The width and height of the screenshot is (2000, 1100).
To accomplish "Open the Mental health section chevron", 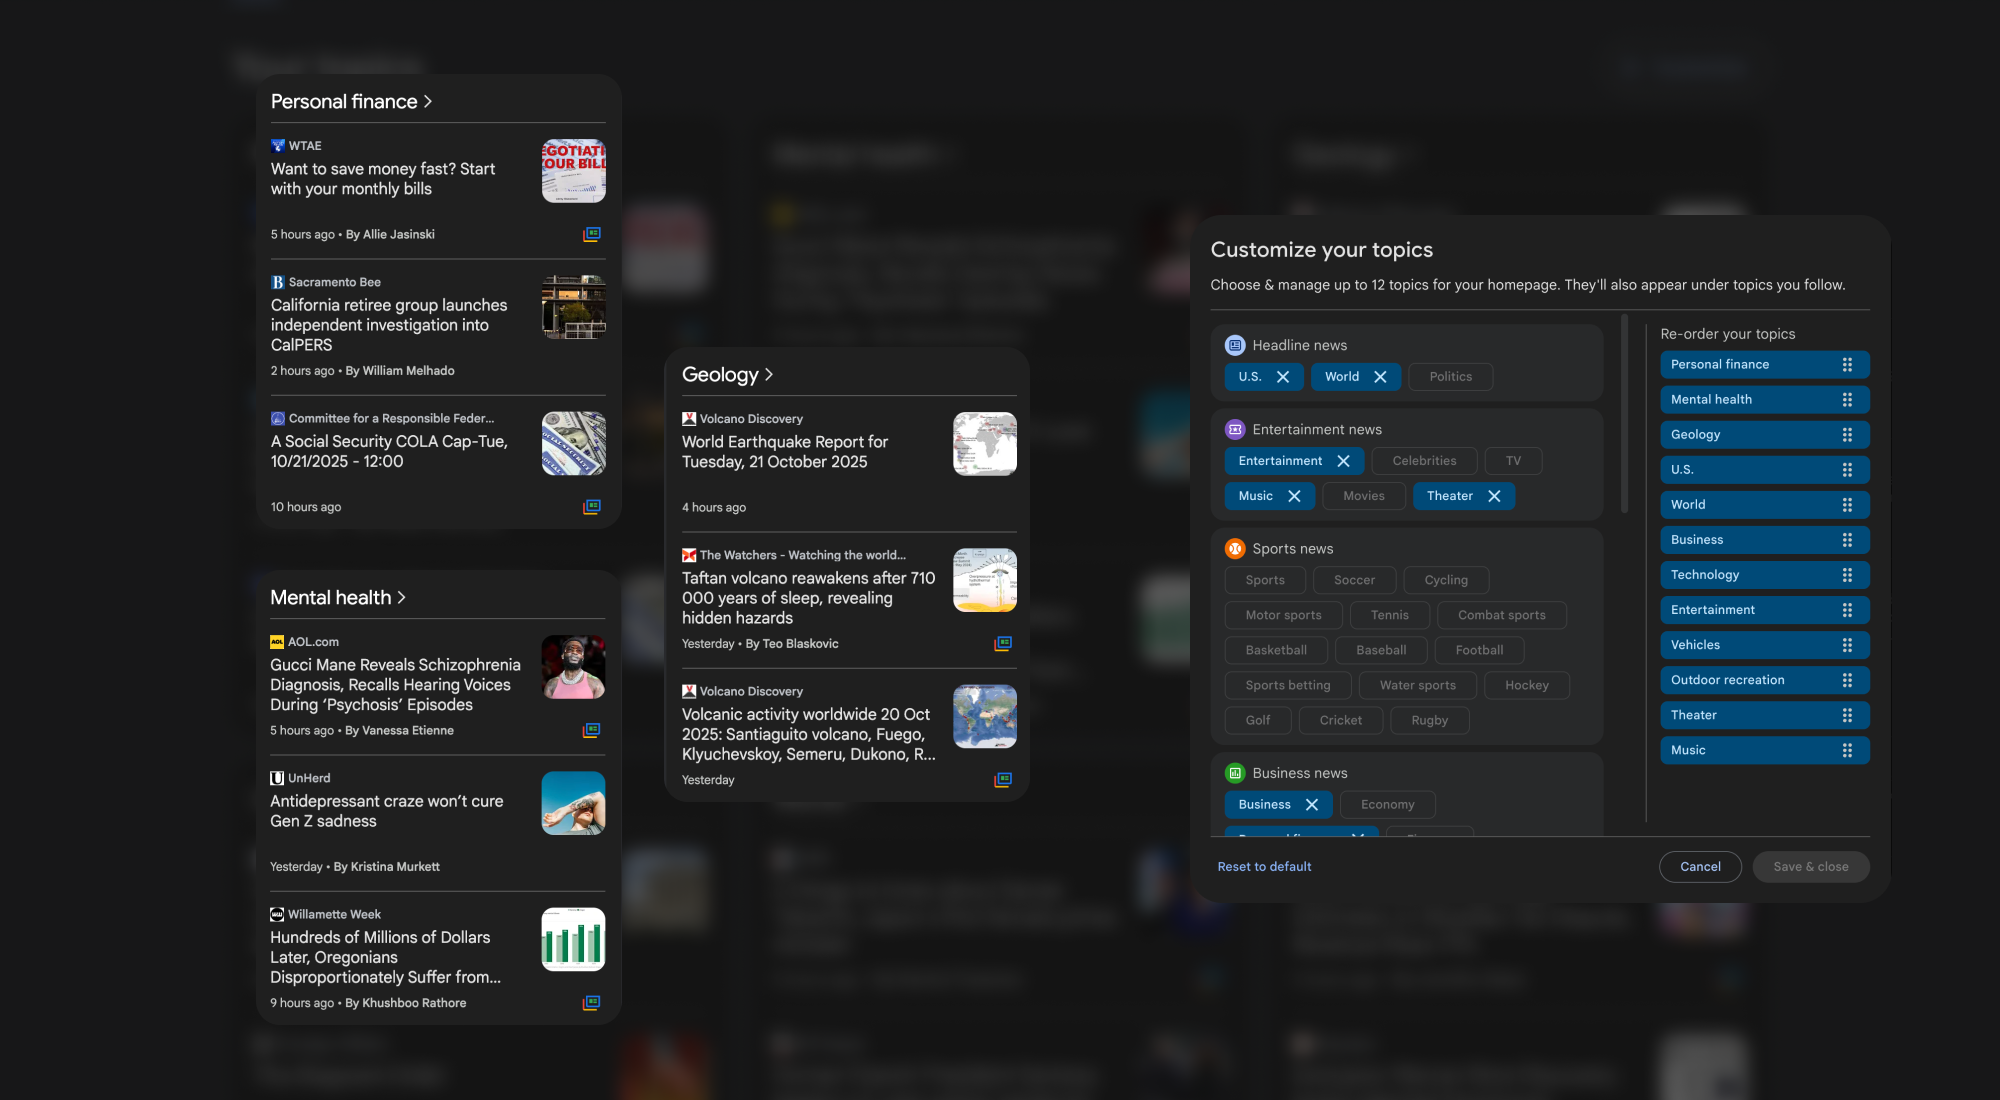I will pos(402,598).
